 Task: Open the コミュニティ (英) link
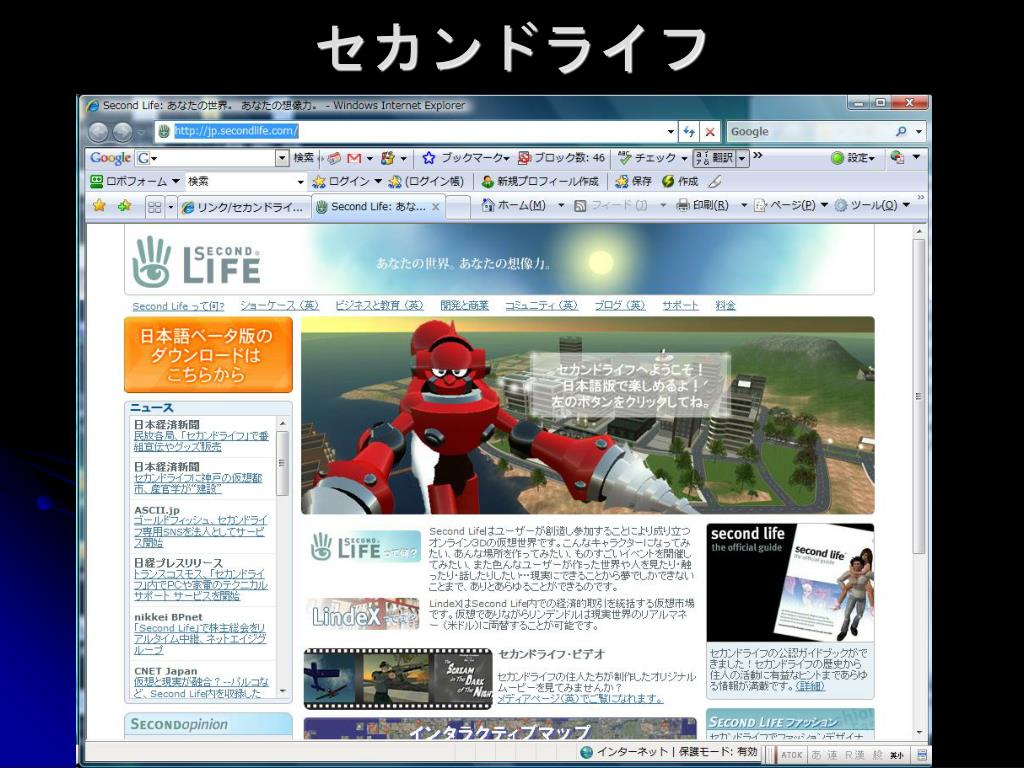[541, 306]
